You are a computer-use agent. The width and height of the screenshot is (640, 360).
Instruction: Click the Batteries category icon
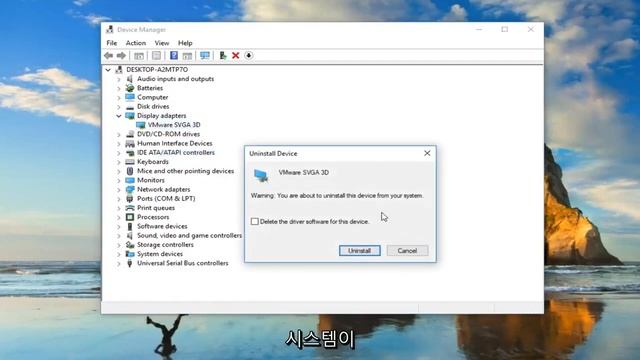click(x=130, y=88)
